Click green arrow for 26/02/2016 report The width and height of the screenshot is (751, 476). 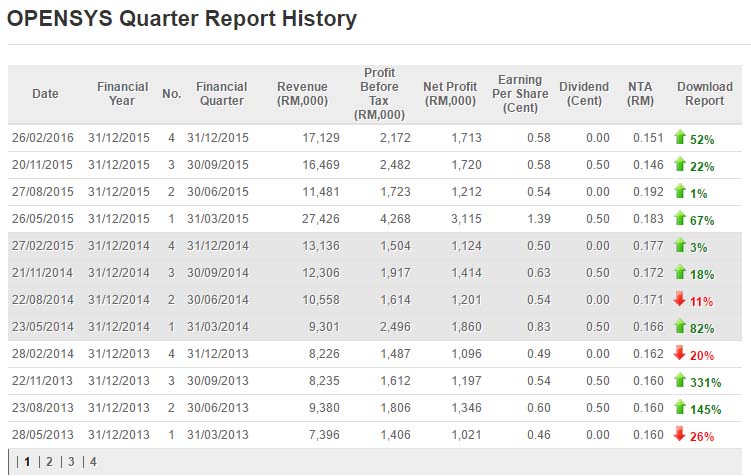[680, 138]
